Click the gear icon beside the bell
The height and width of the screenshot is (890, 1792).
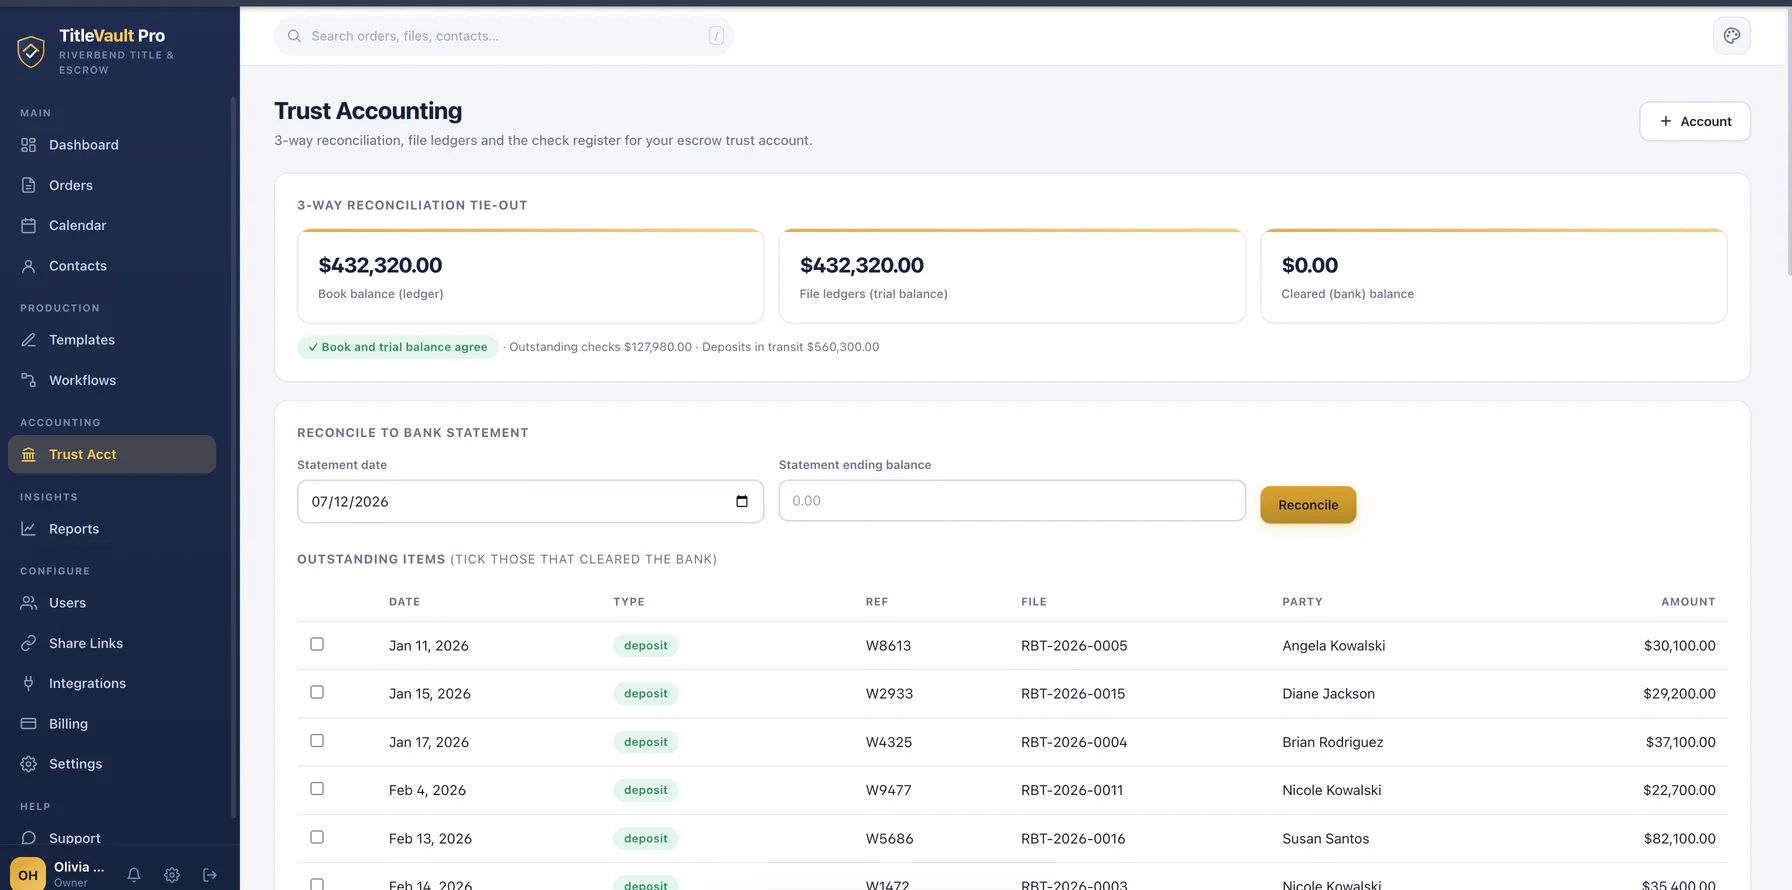click(172, 875)
